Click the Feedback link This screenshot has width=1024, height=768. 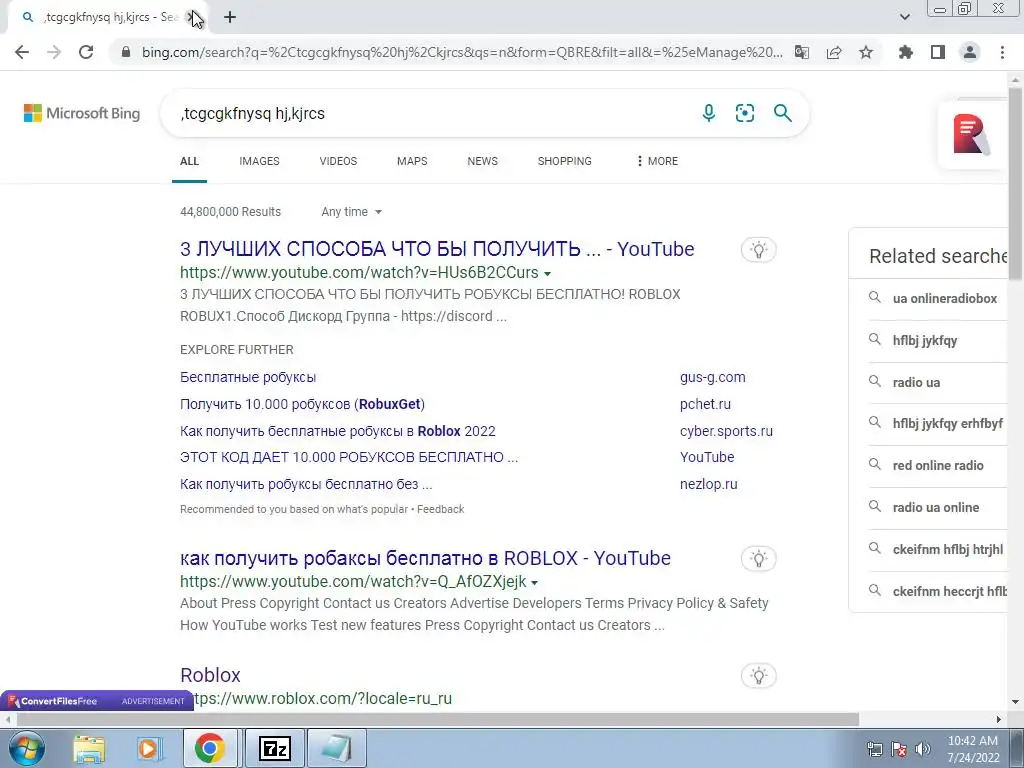(x=441, y=509)
